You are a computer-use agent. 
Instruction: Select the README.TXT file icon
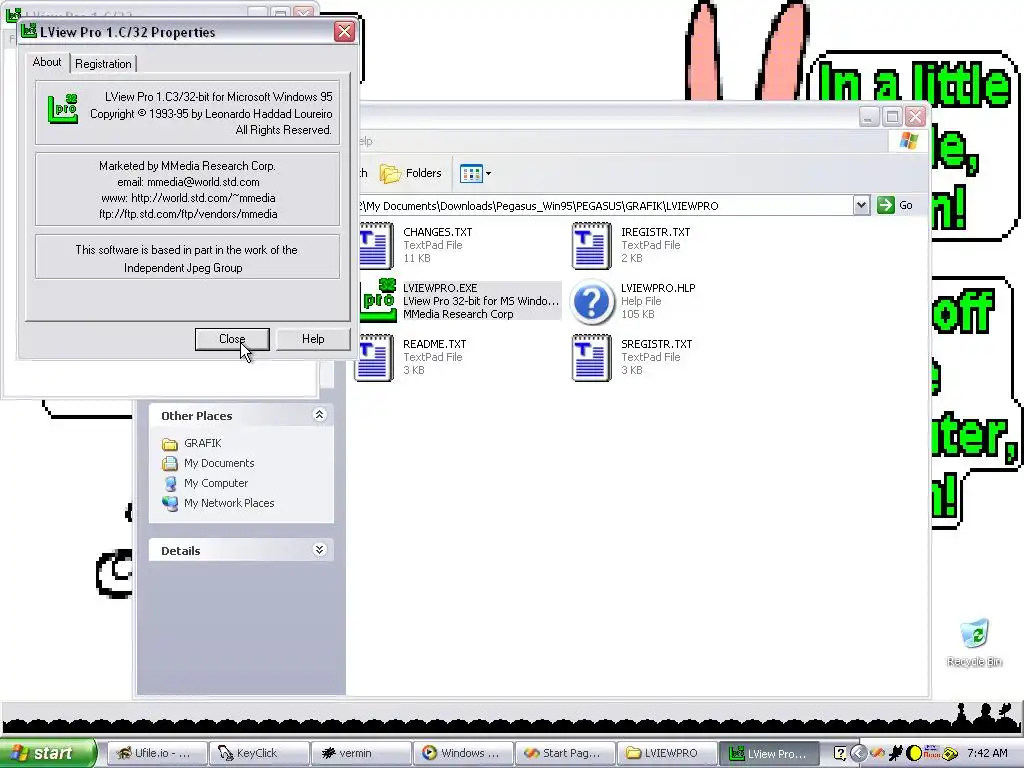click(374, 357)
